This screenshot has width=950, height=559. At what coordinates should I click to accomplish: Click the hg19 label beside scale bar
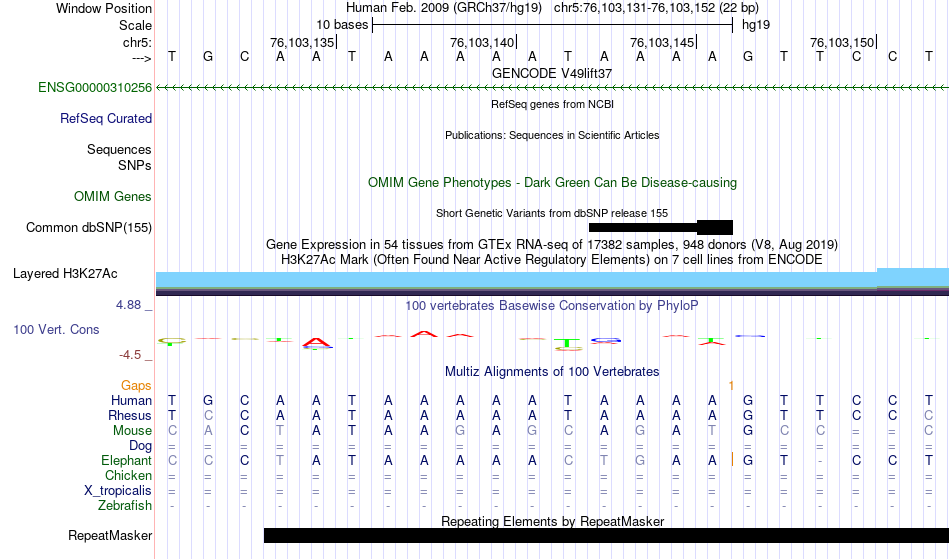point(756,25)
